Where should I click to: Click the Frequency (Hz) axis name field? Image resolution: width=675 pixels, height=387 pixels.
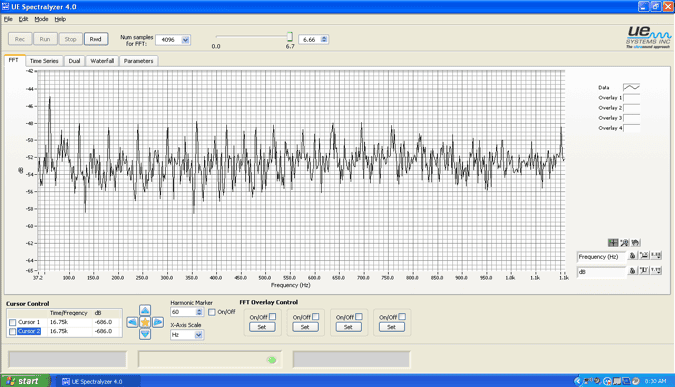point(601,257)
